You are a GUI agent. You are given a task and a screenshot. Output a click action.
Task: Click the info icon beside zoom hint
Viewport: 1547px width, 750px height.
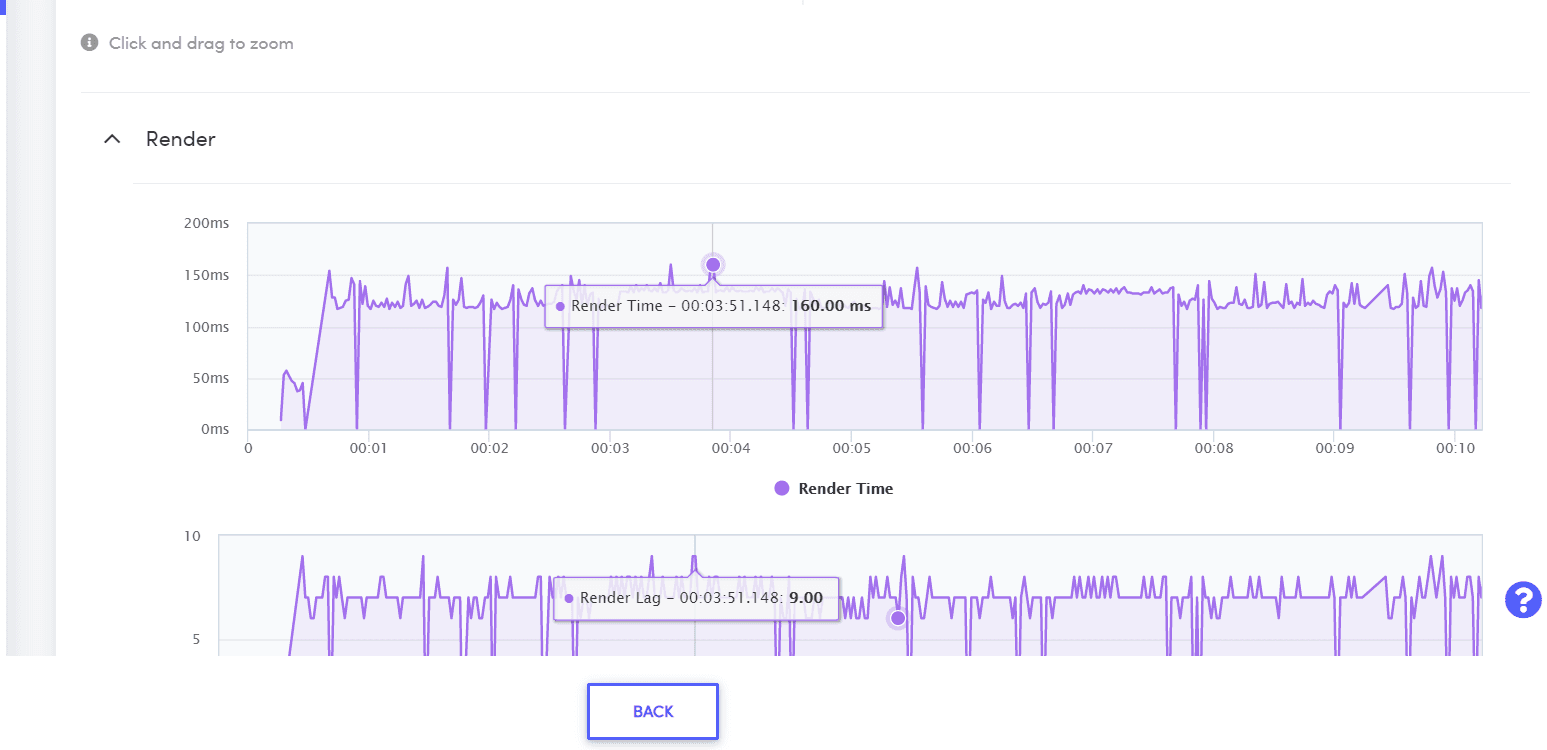coord(90,43)
